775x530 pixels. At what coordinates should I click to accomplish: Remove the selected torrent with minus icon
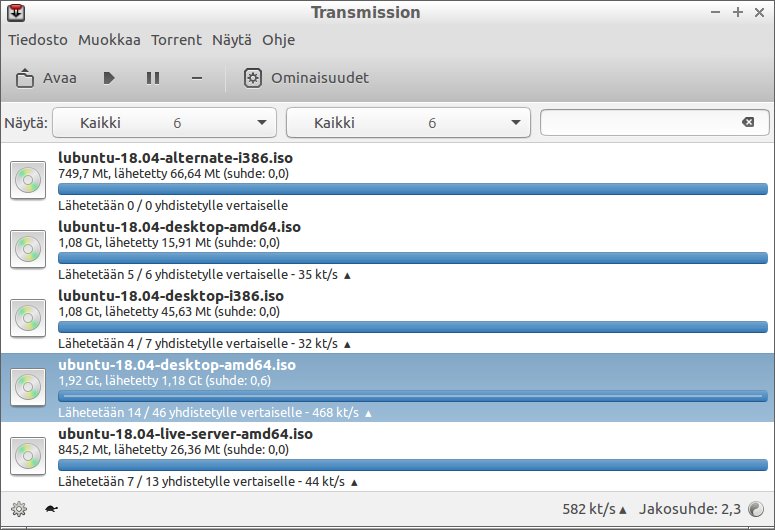tap(197, 78)
